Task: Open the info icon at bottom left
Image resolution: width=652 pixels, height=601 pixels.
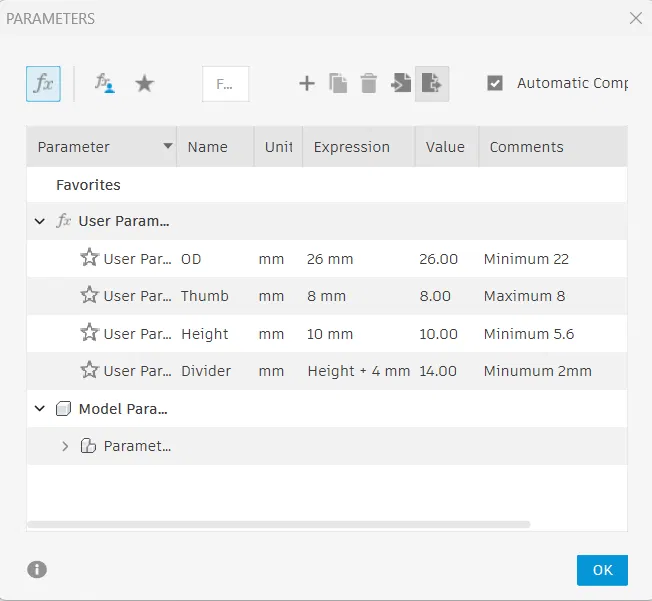Action: [x=37, y=570]
